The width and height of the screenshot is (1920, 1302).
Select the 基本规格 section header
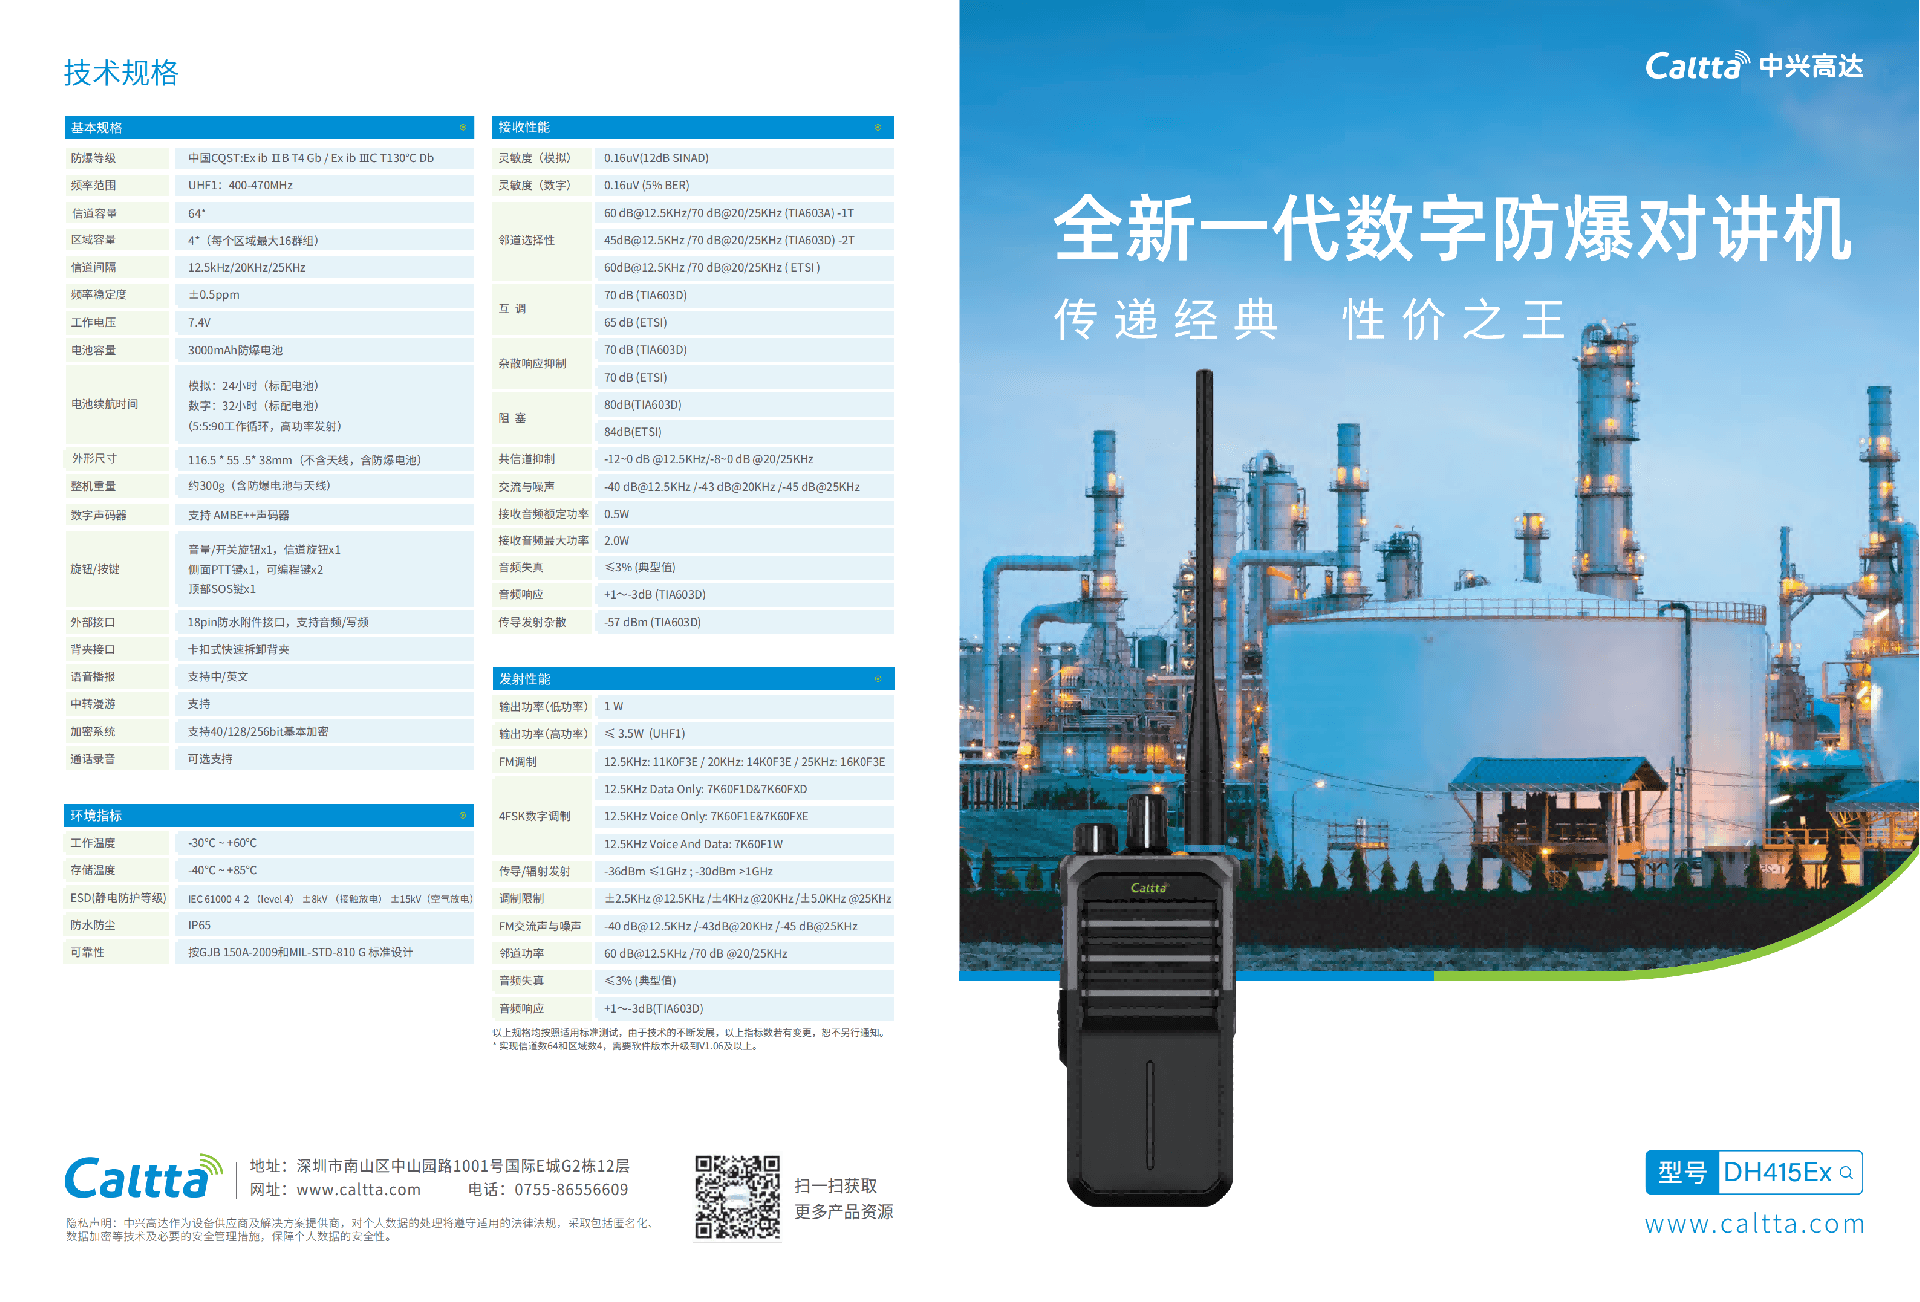pyautogui.click(x=97, y=128)
